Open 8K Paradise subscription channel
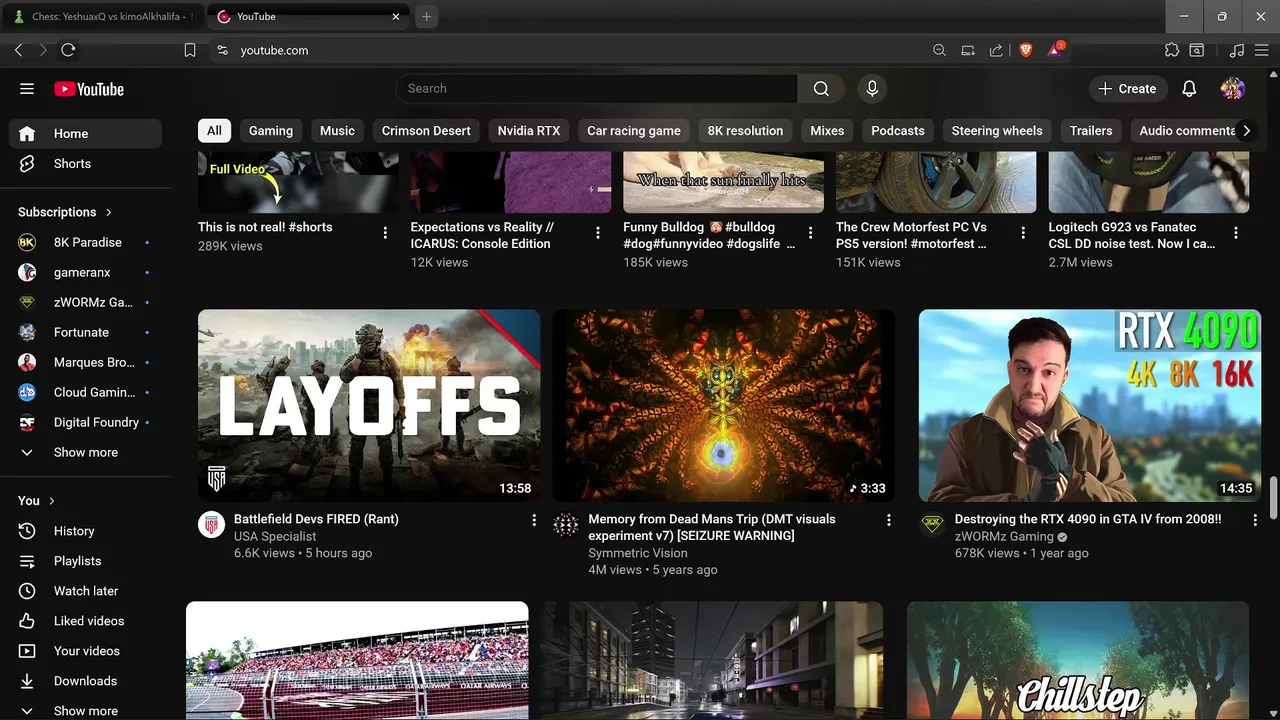1280x720 pixels. click(x=85, y=242)
